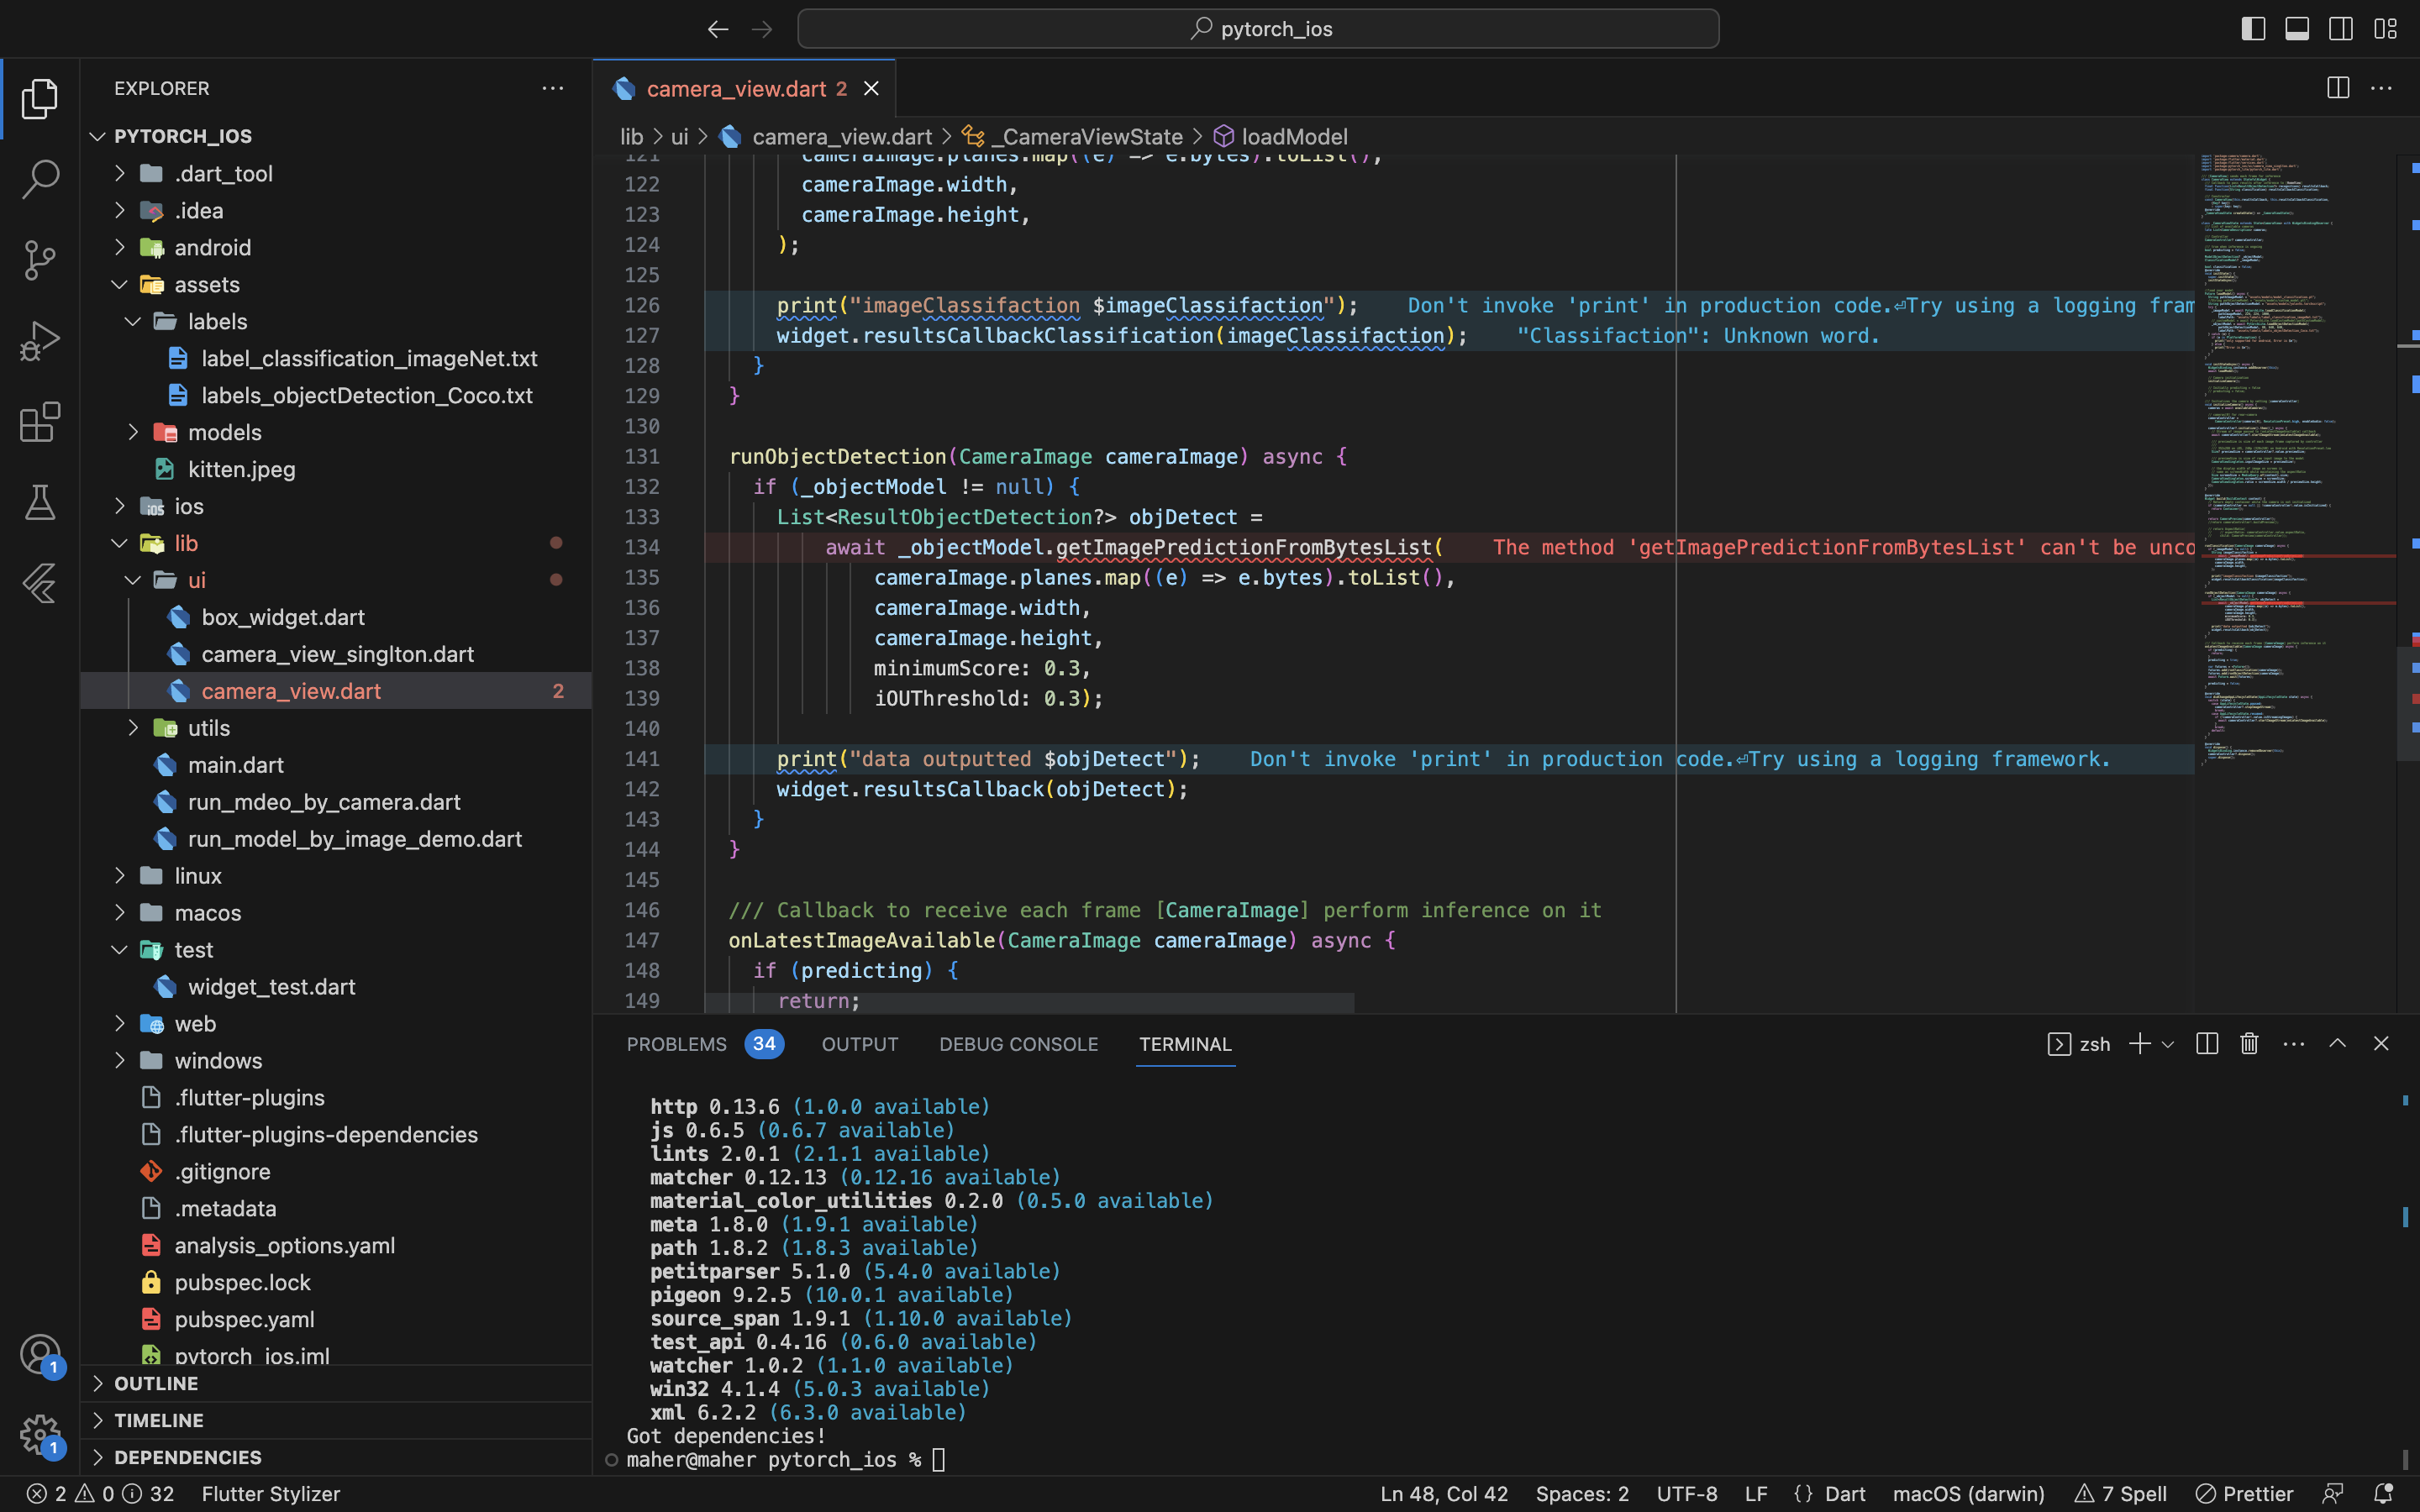Open the Accounts icon in the activity bar
Viewport: 2420px width, 1512px height.
40,1353
